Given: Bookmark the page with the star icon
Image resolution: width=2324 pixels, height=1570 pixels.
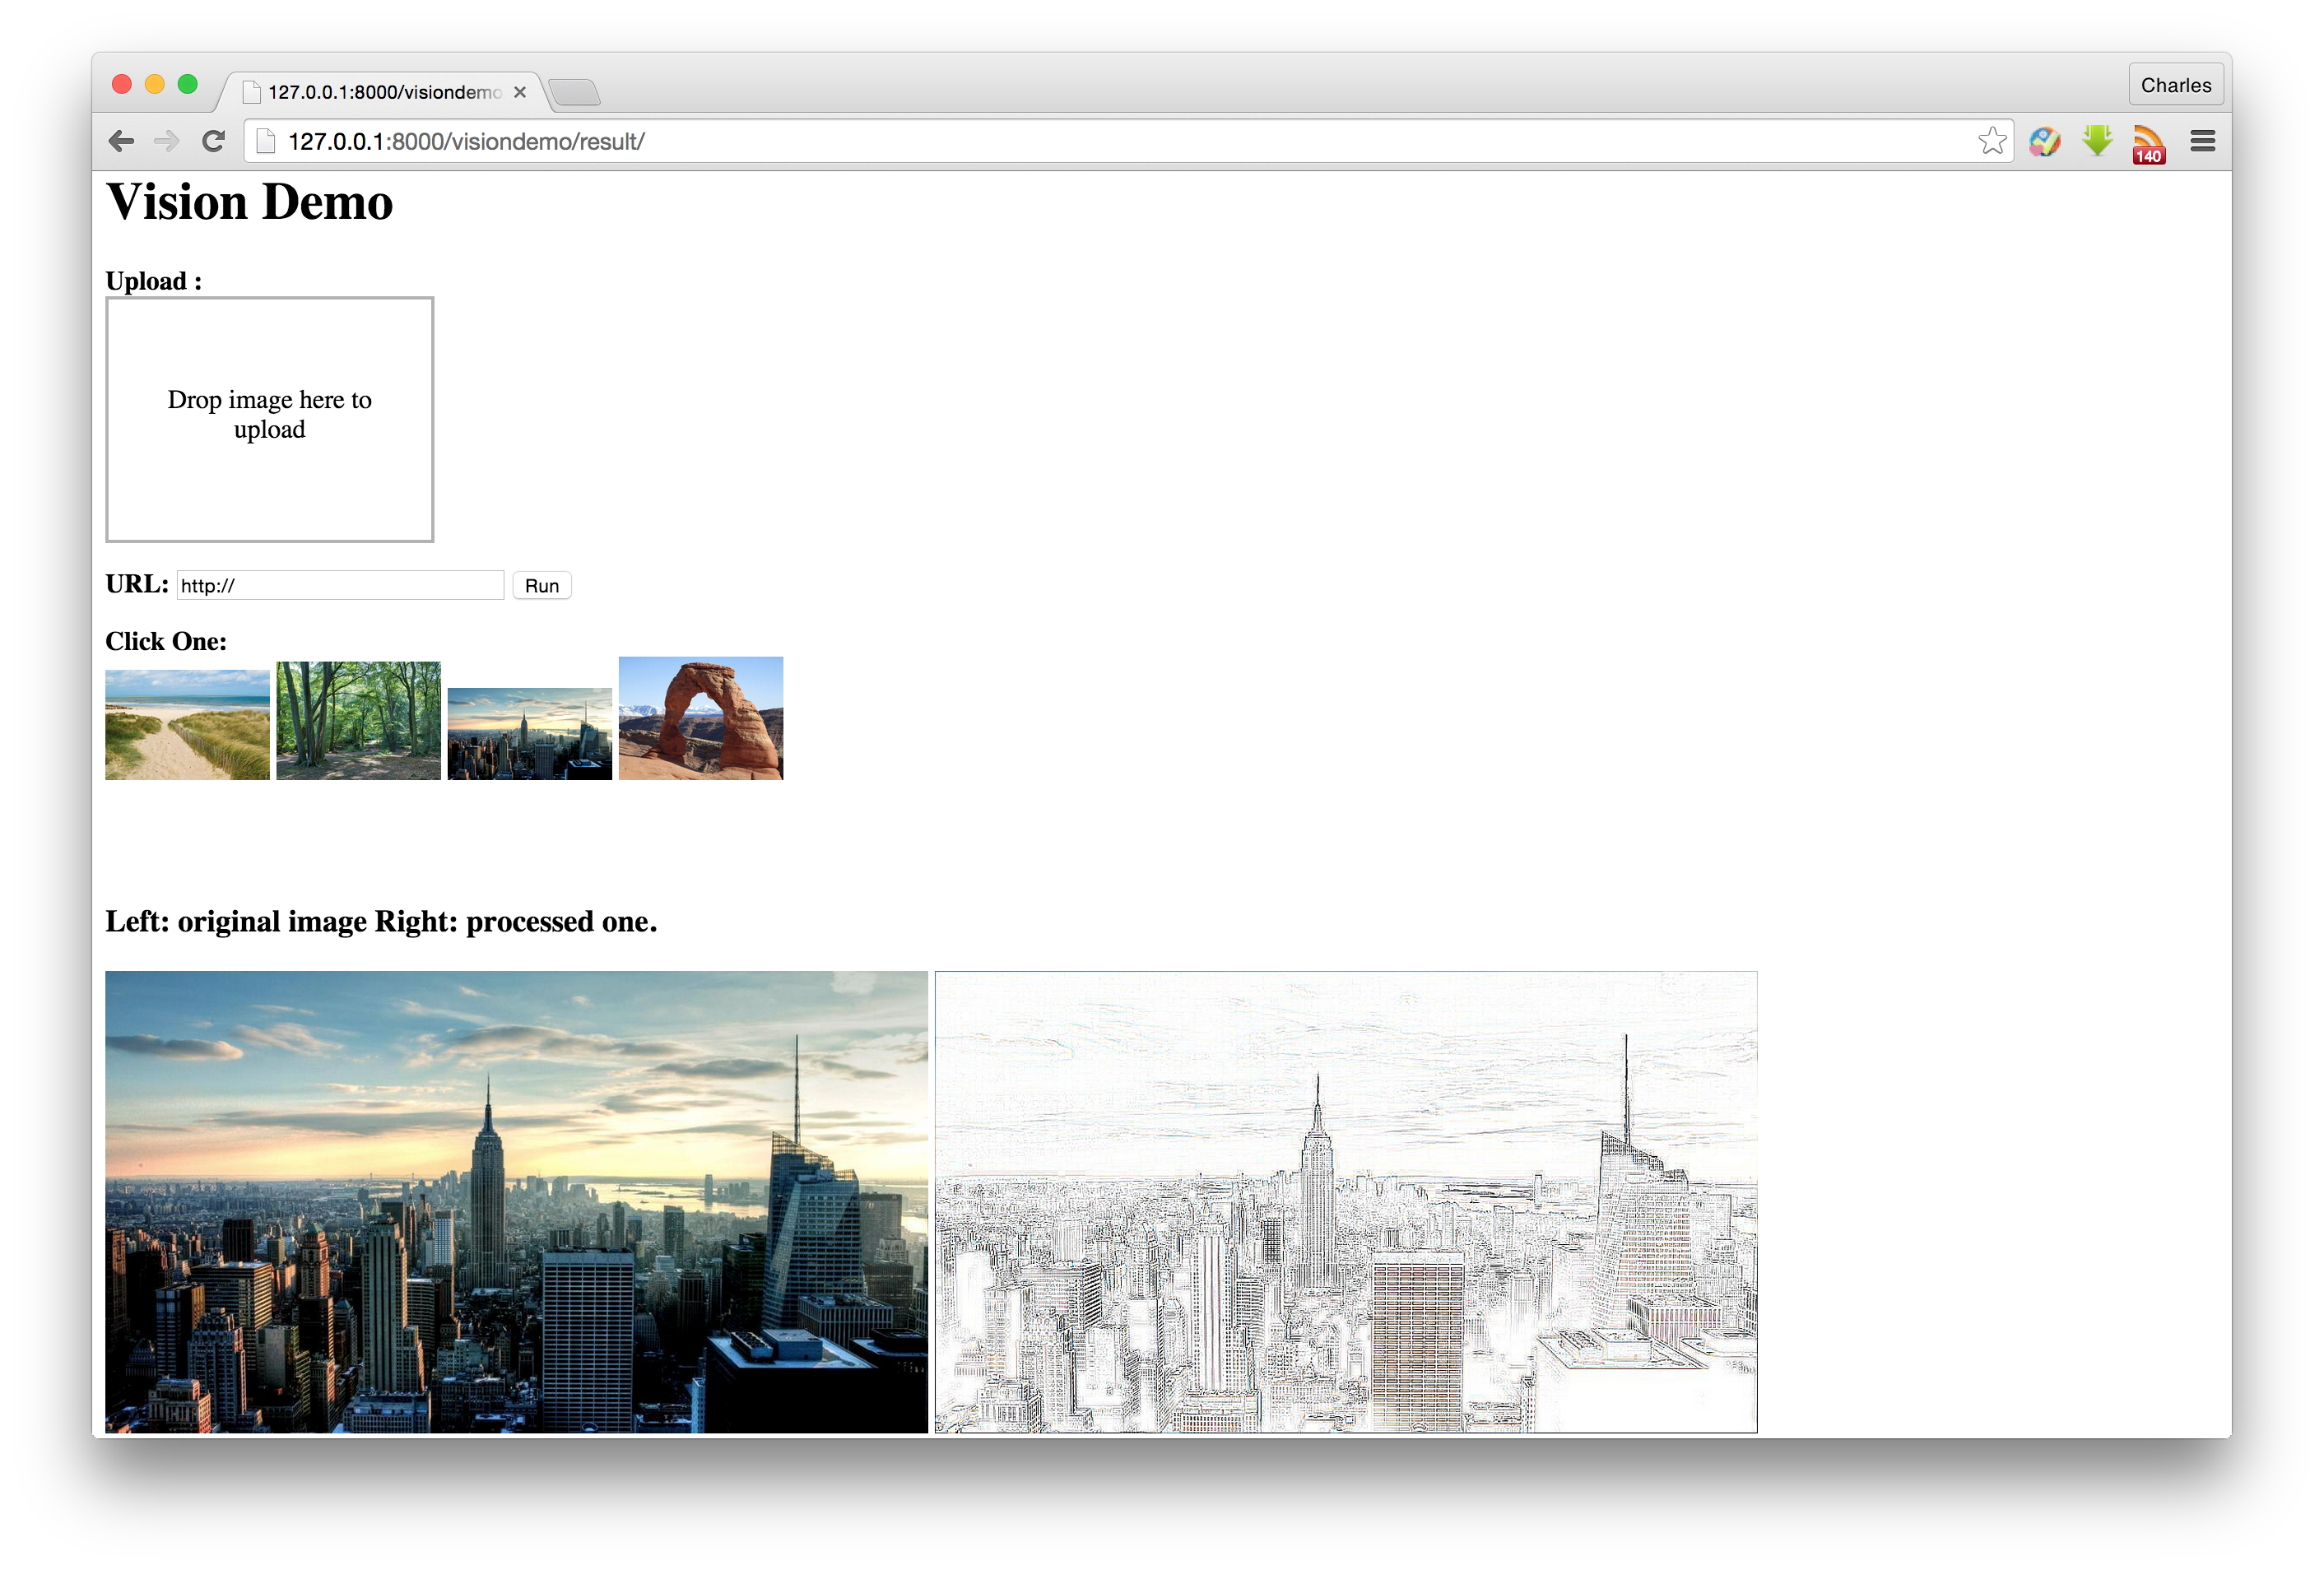Looking at the screenshot, I should [x=1991, y=141].
